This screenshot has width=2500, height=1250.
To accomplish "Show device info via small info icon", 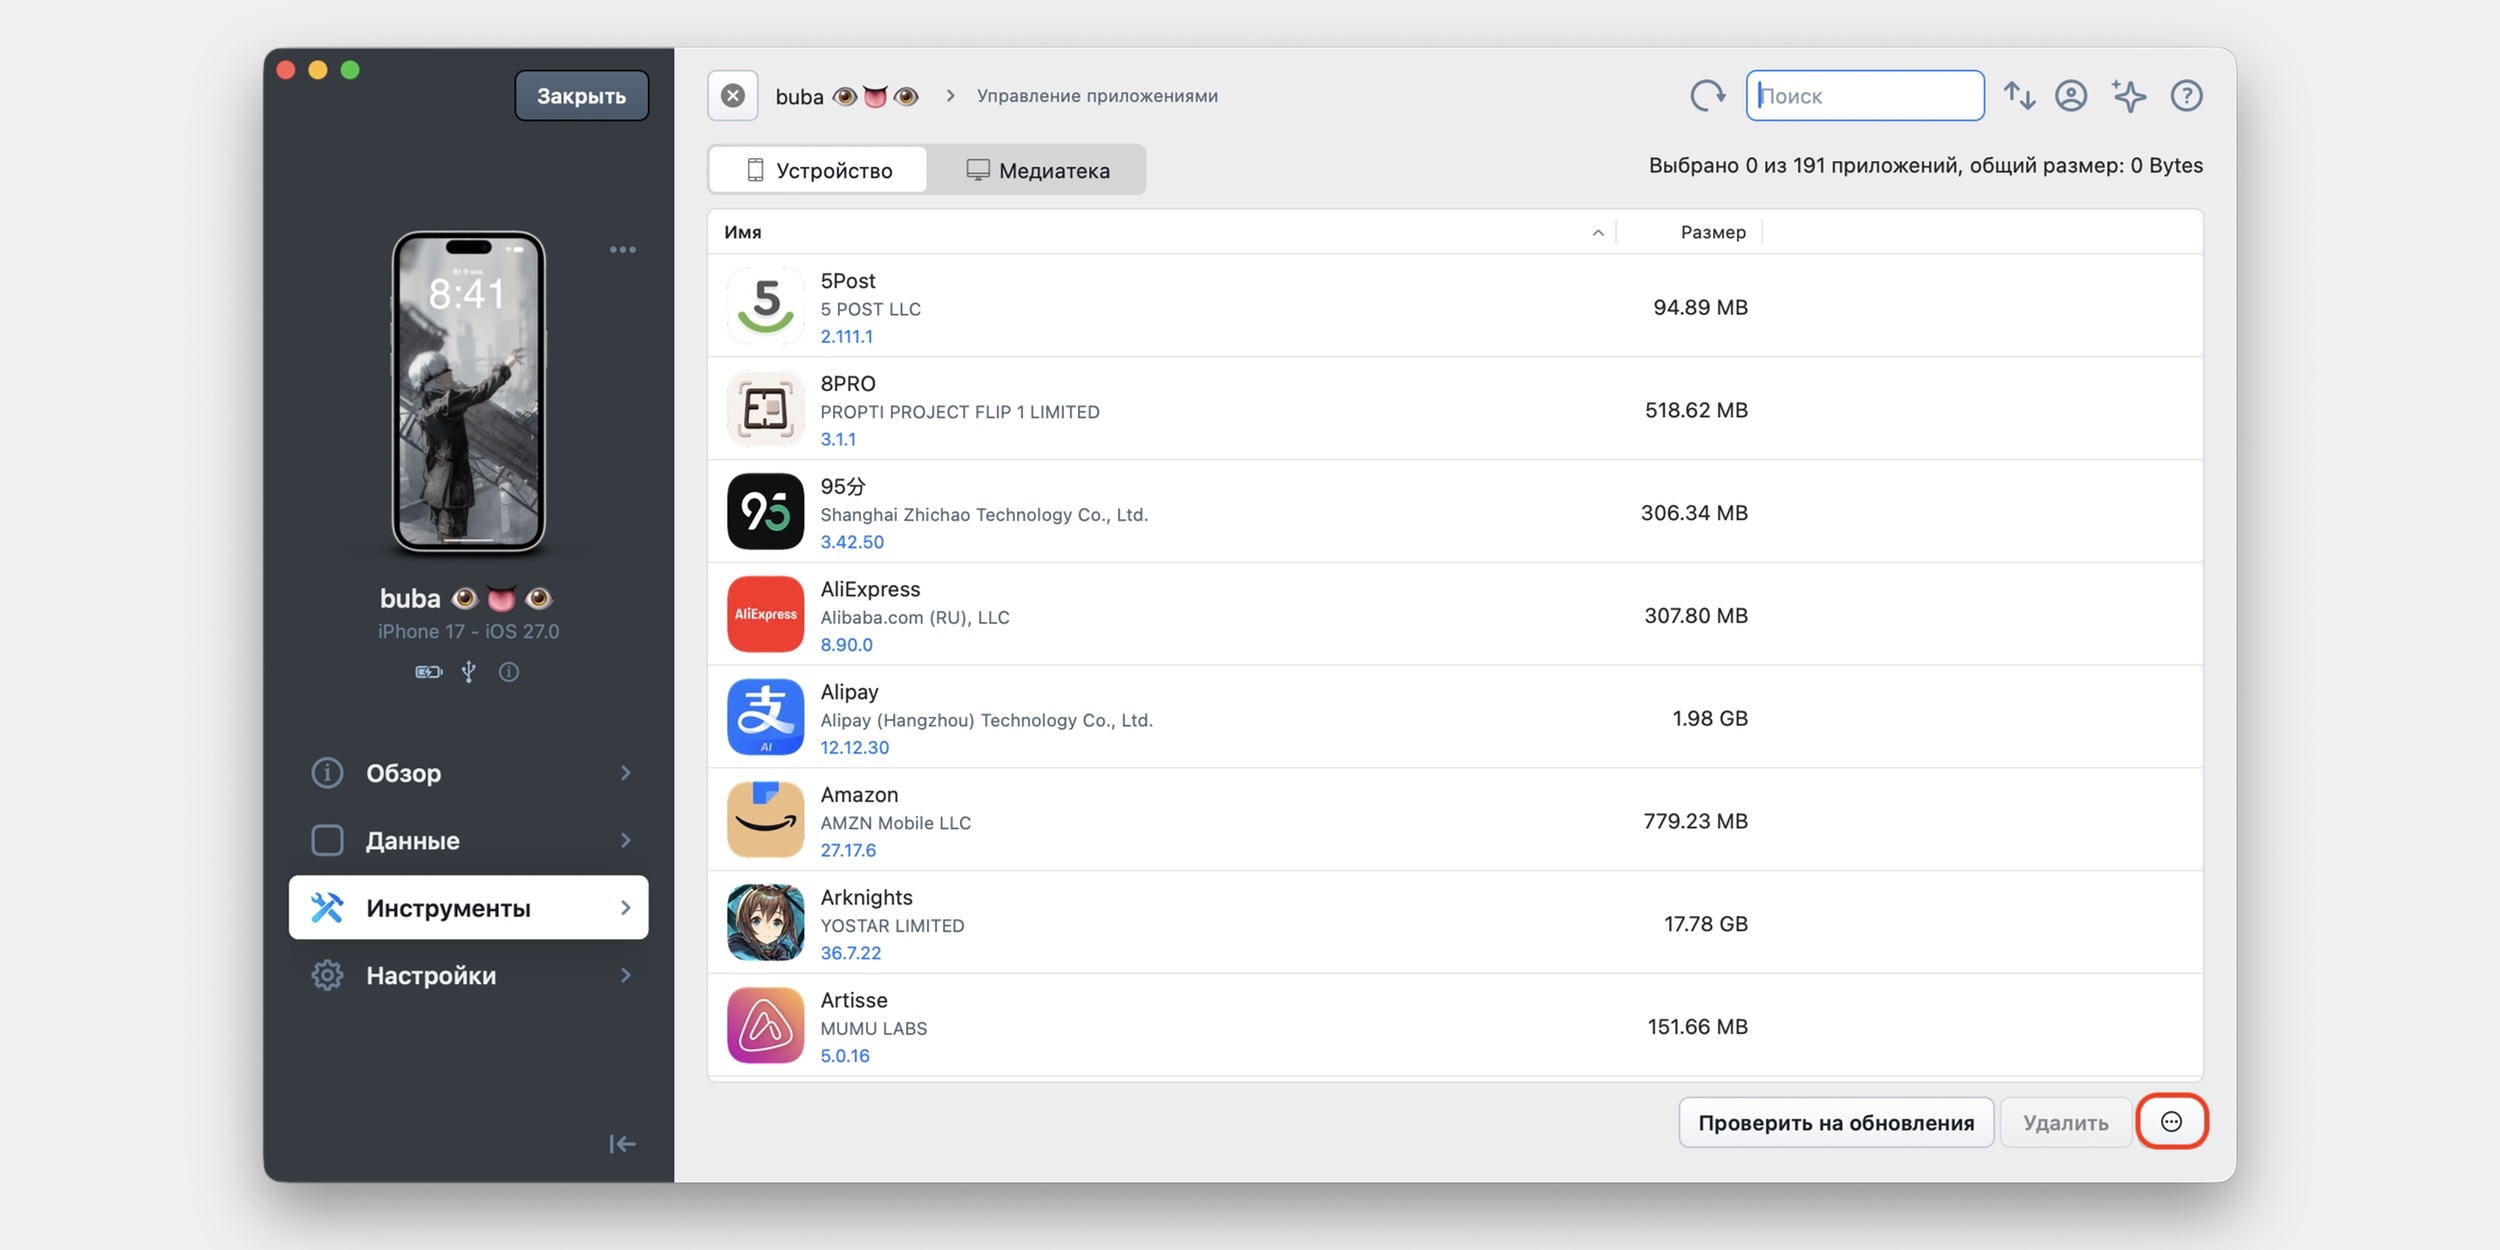I will point(509,672).
